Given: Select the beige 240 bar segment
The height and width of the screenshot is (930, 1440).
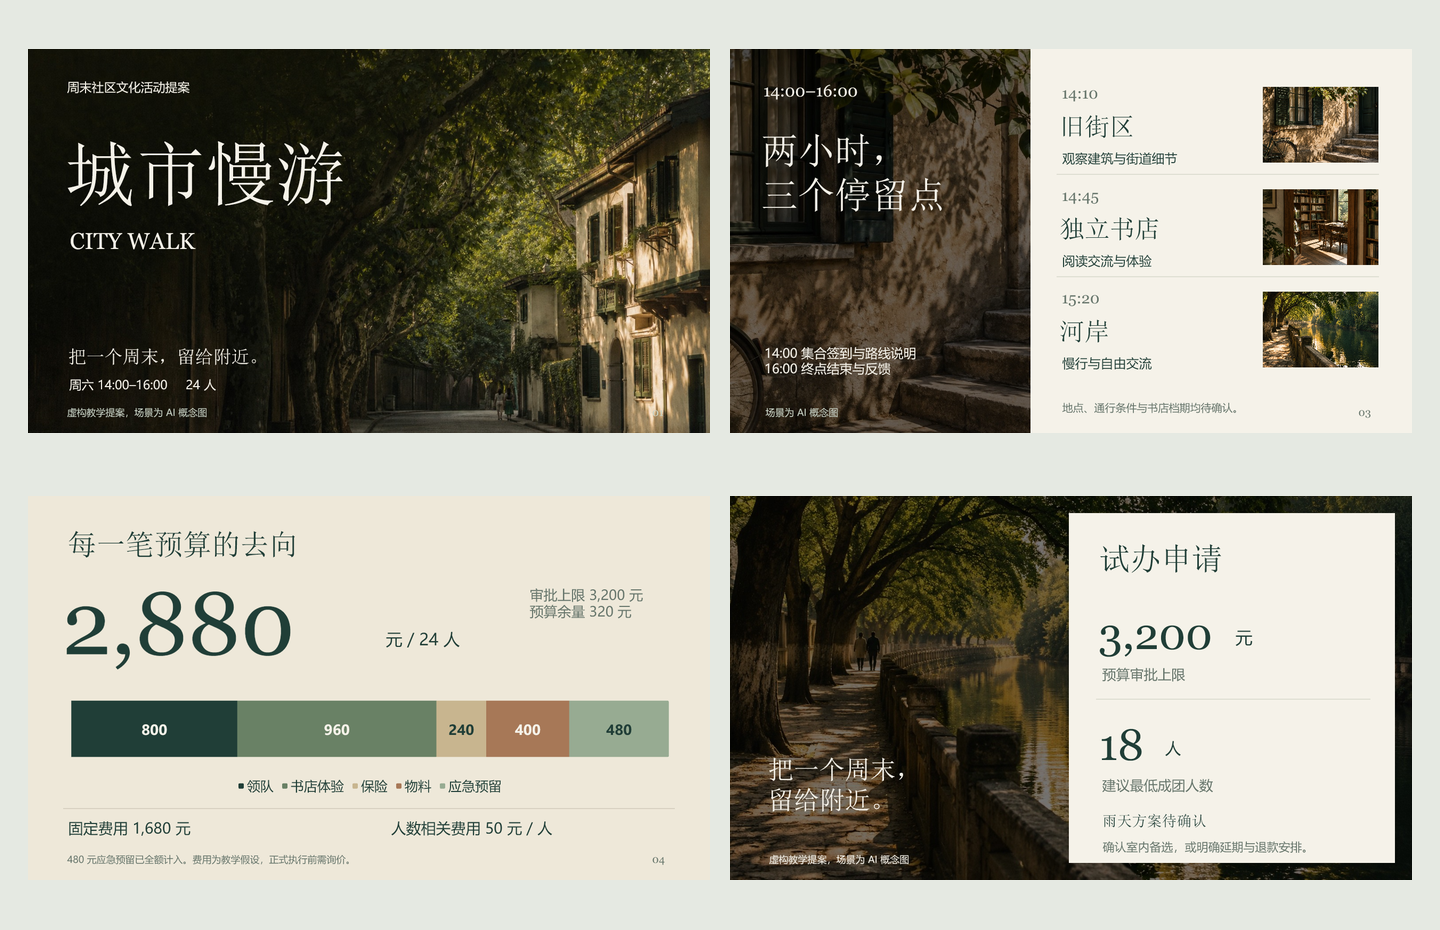Looking at the screenshot, I should (x=461, y=729).
